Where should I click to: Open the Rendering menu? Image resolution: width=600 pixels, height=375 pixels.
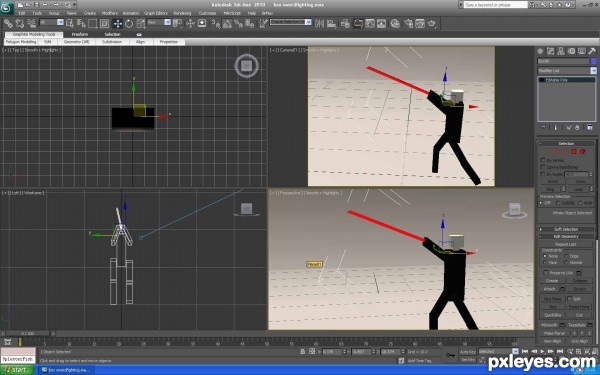[x=182, y=13]
